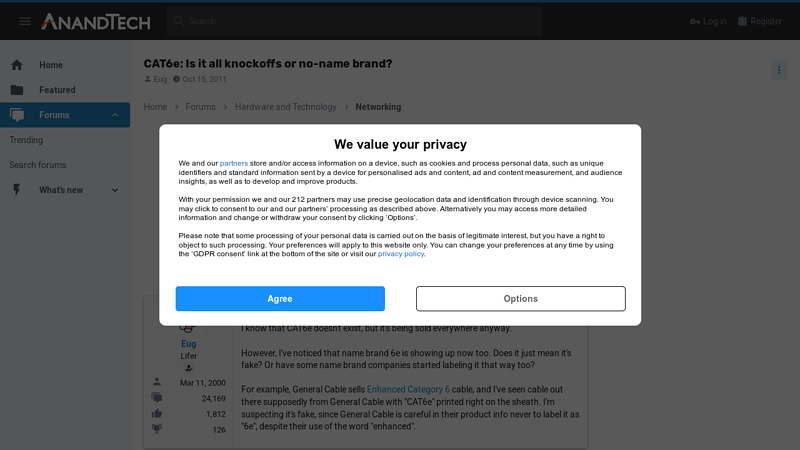
Task: Click the What's new lightning icon
Action: click(x=17, y=190)
